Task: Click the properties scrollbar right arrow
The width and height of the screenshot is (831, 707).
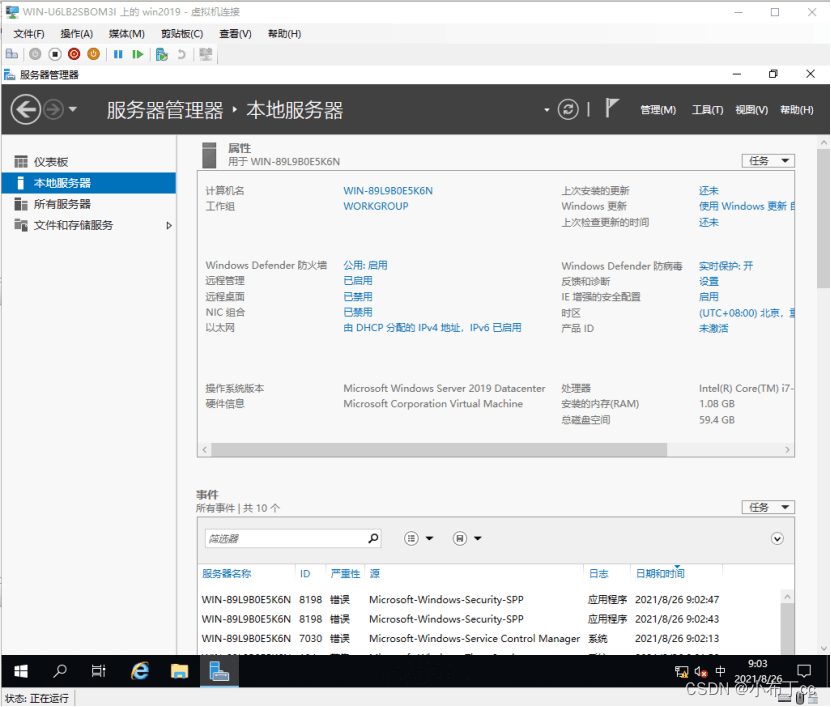Action: pyautogui.click(x=787, y=449)
